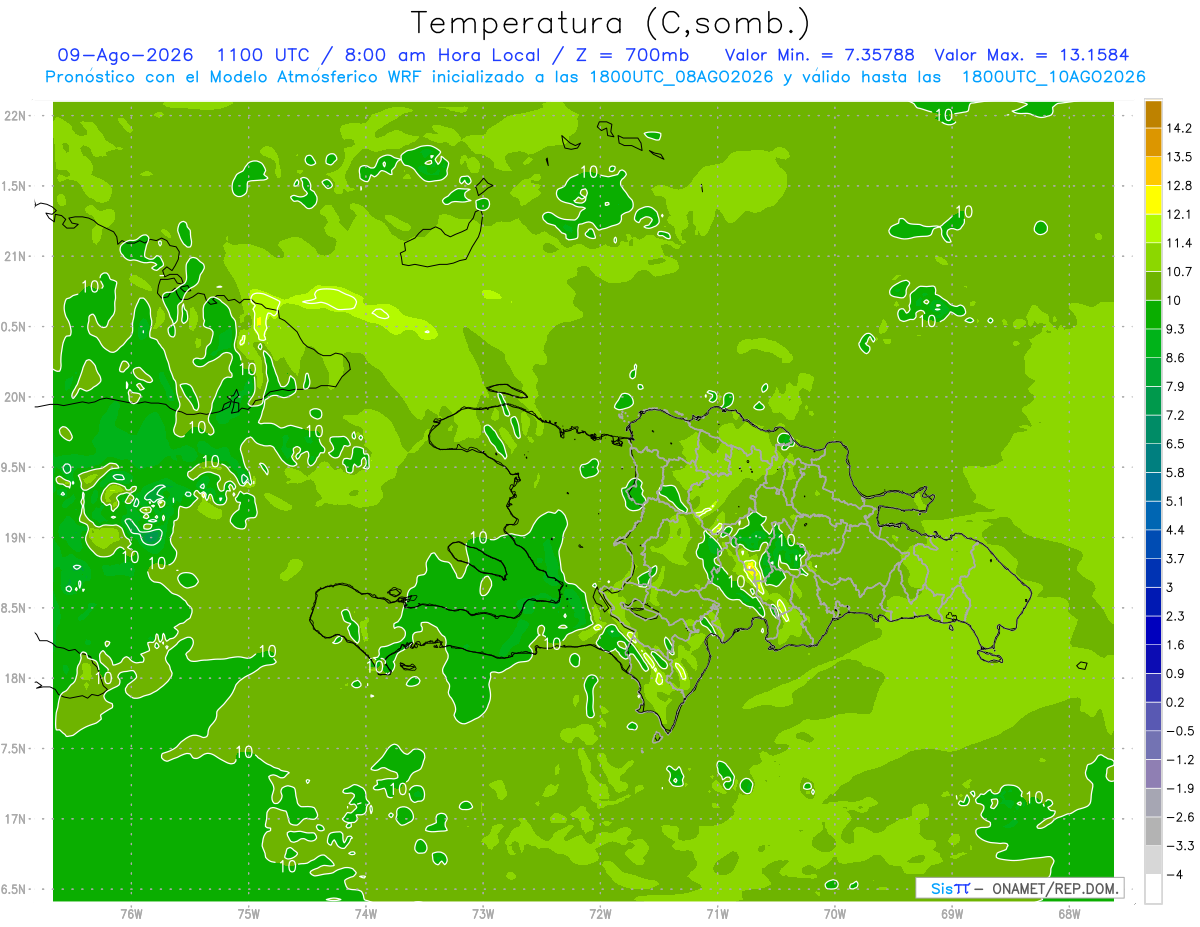The width and height of the screenshot is (1200, 927).
Task: Click the 'SisTT – ONAMET/REP.DOM.' credit label
Action: point(1019,888)
